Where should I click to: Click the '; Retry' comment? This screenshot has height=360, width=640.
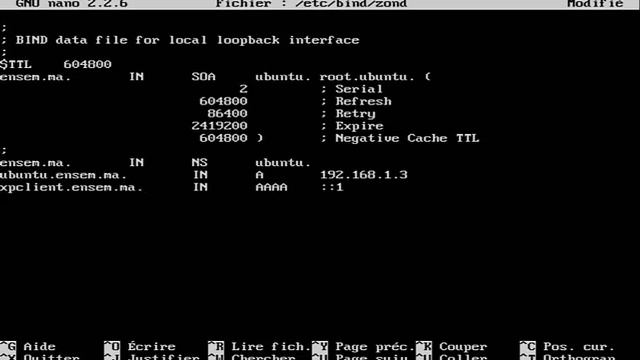348,113
